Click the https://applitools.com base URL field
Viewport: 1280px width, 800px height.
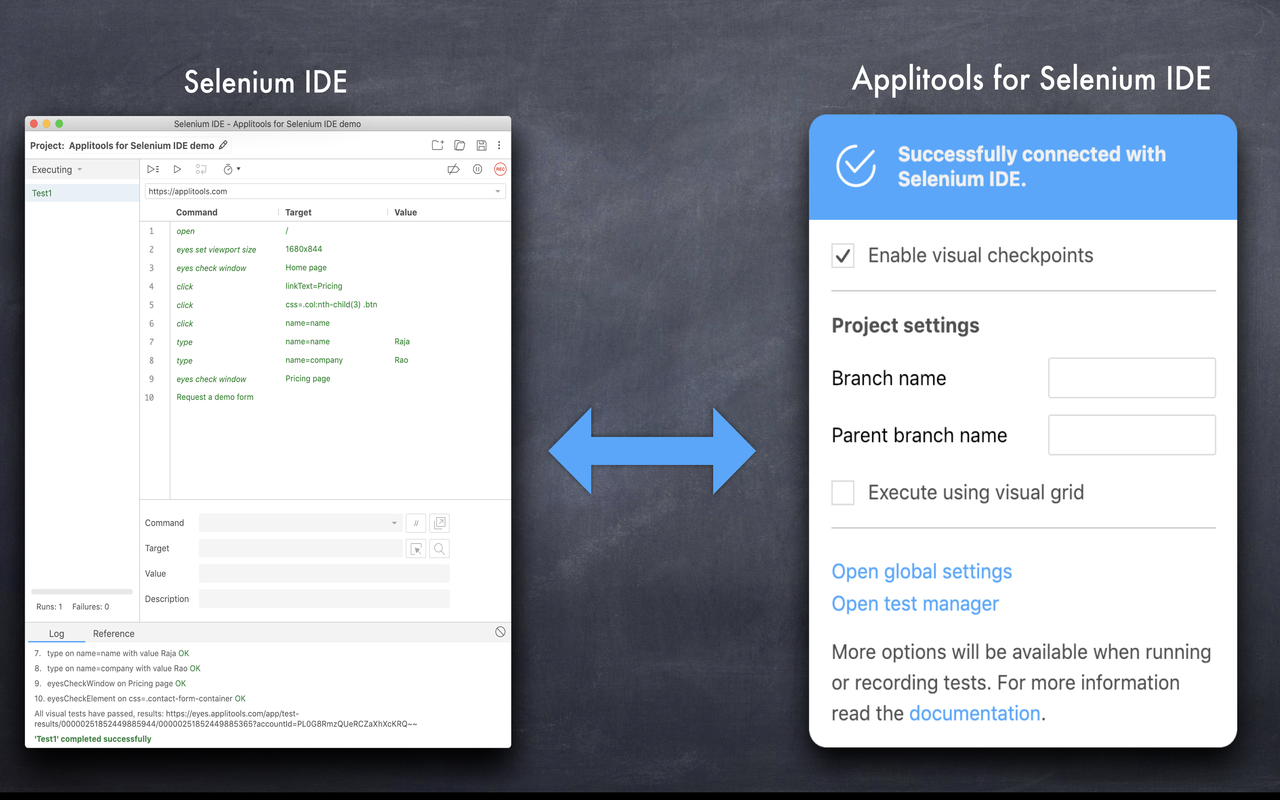(x=325, y=191)
